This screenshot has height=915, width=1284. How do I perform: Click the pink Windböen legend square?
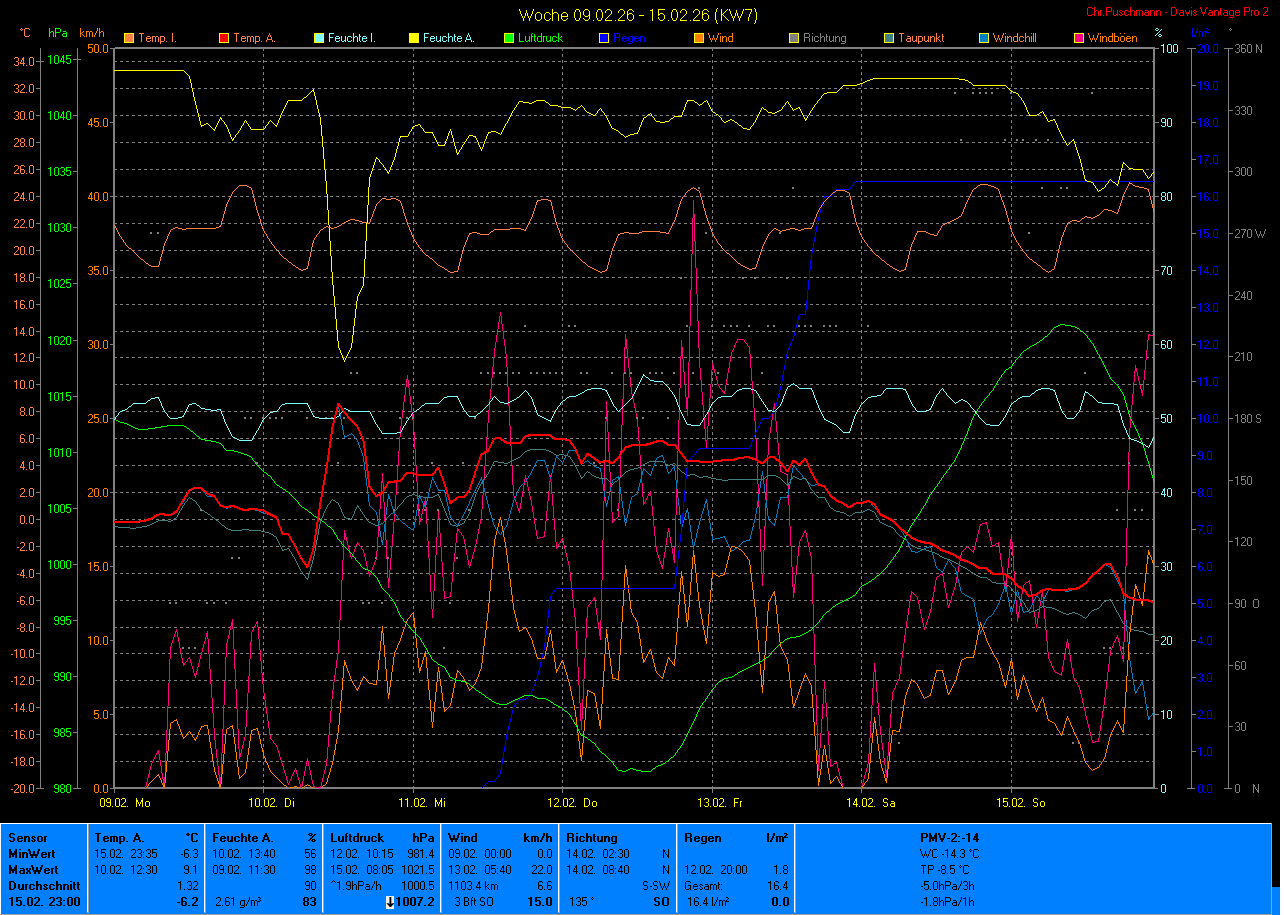click(1078, 38)
